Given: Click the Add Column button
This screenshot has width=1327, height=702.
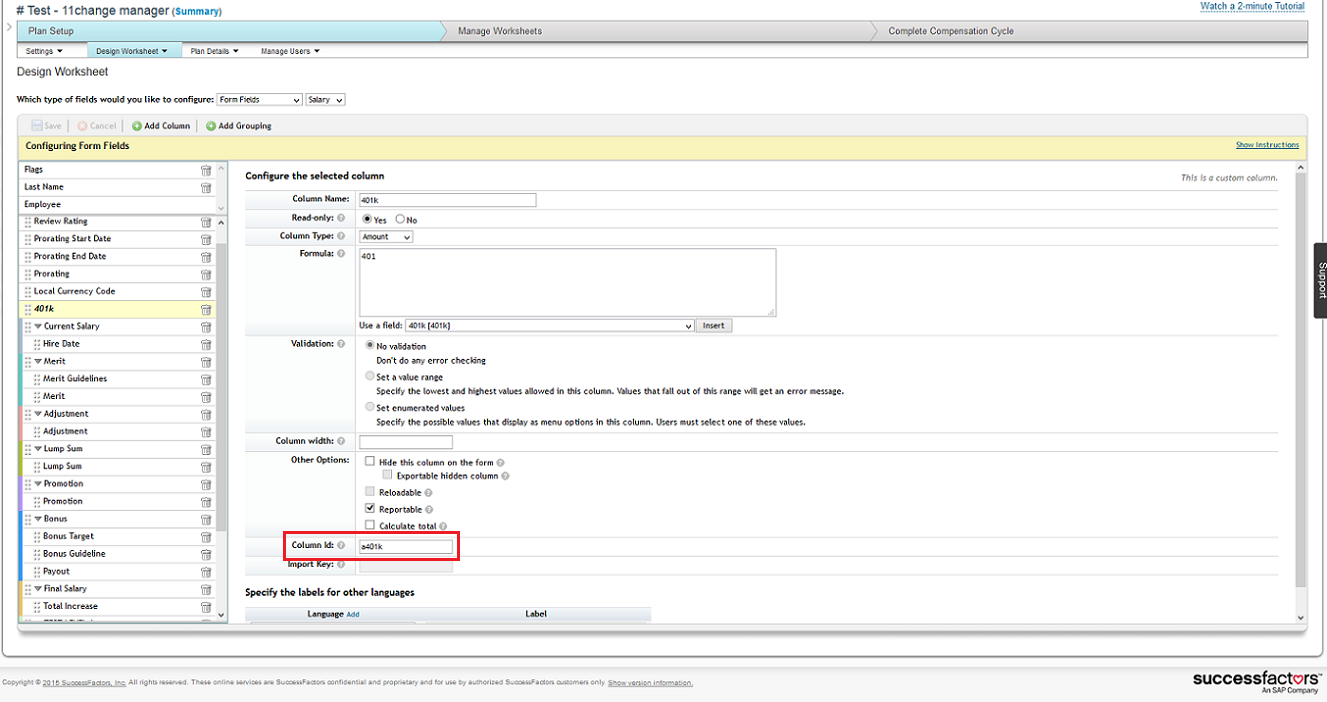Looking at the screenshot, I should coord(161,126).
